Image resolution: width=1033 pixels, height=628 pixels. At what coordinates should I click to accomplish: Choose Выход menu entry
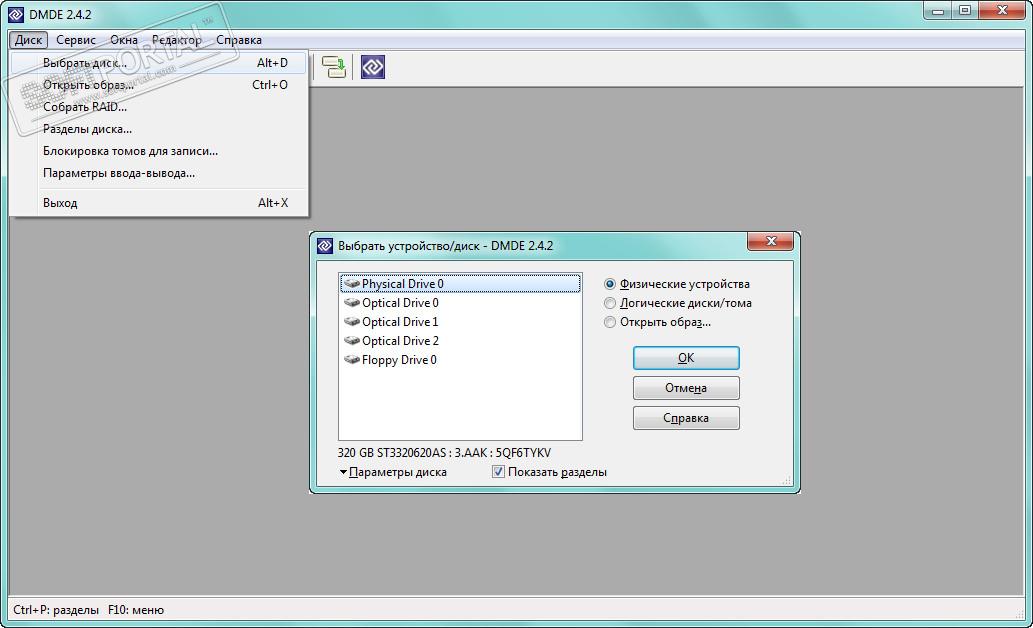point(159,203)
